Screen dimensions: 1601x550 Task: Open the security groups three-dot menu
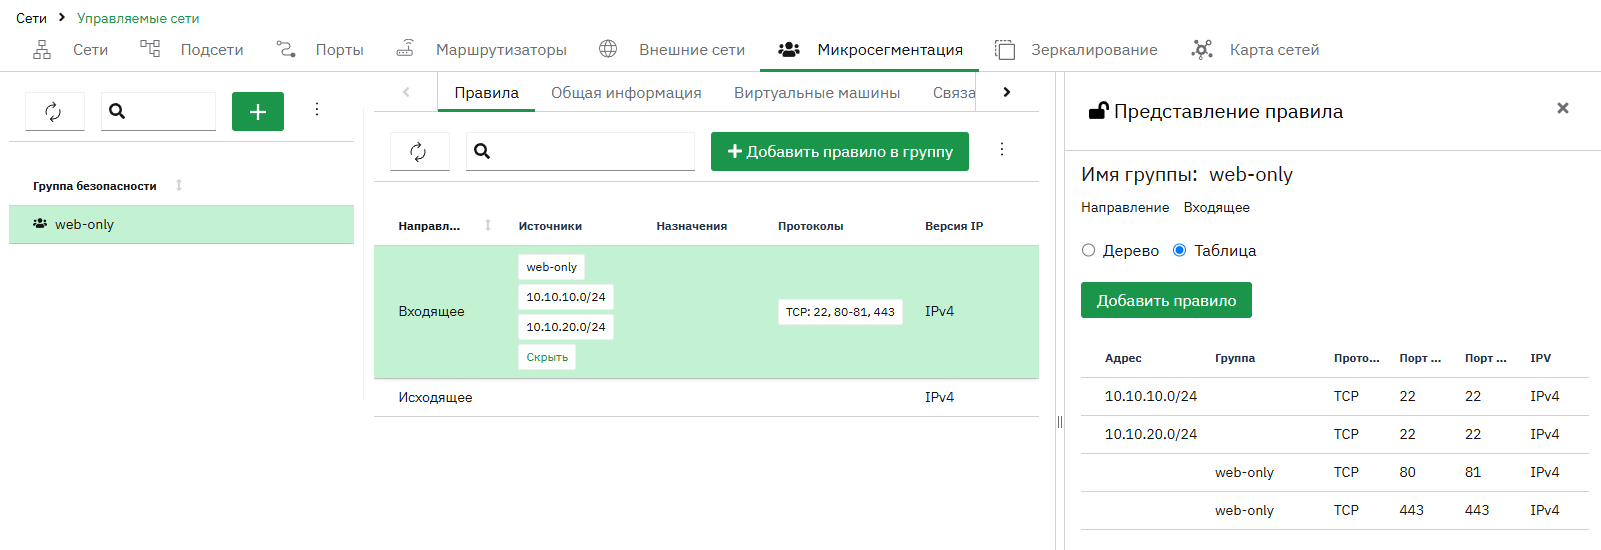317,110
